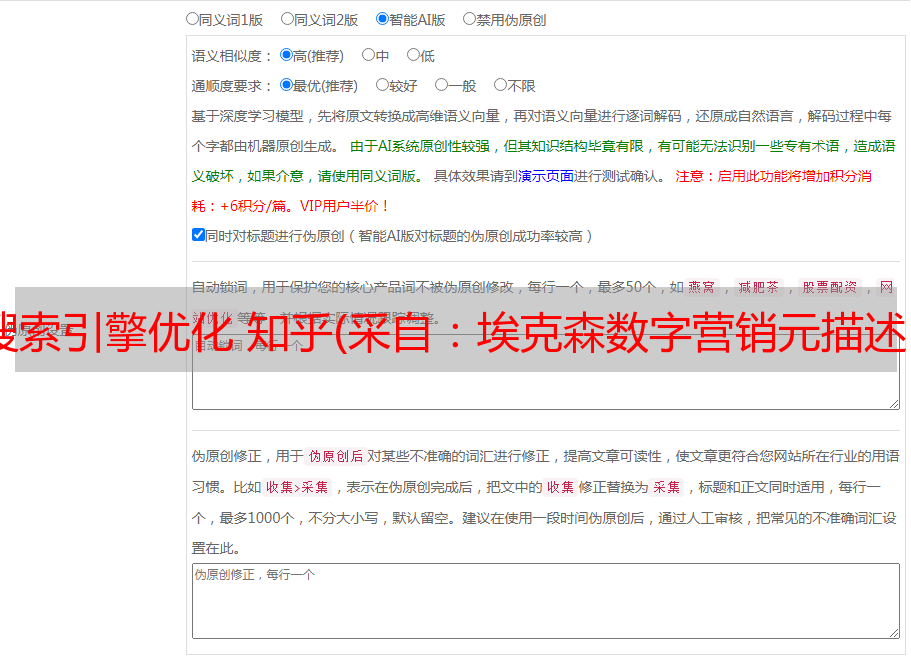Click the 伪原创修正 textarea
Image resolution: width=911 pixels, height=658 pixels.
(546, 601)
